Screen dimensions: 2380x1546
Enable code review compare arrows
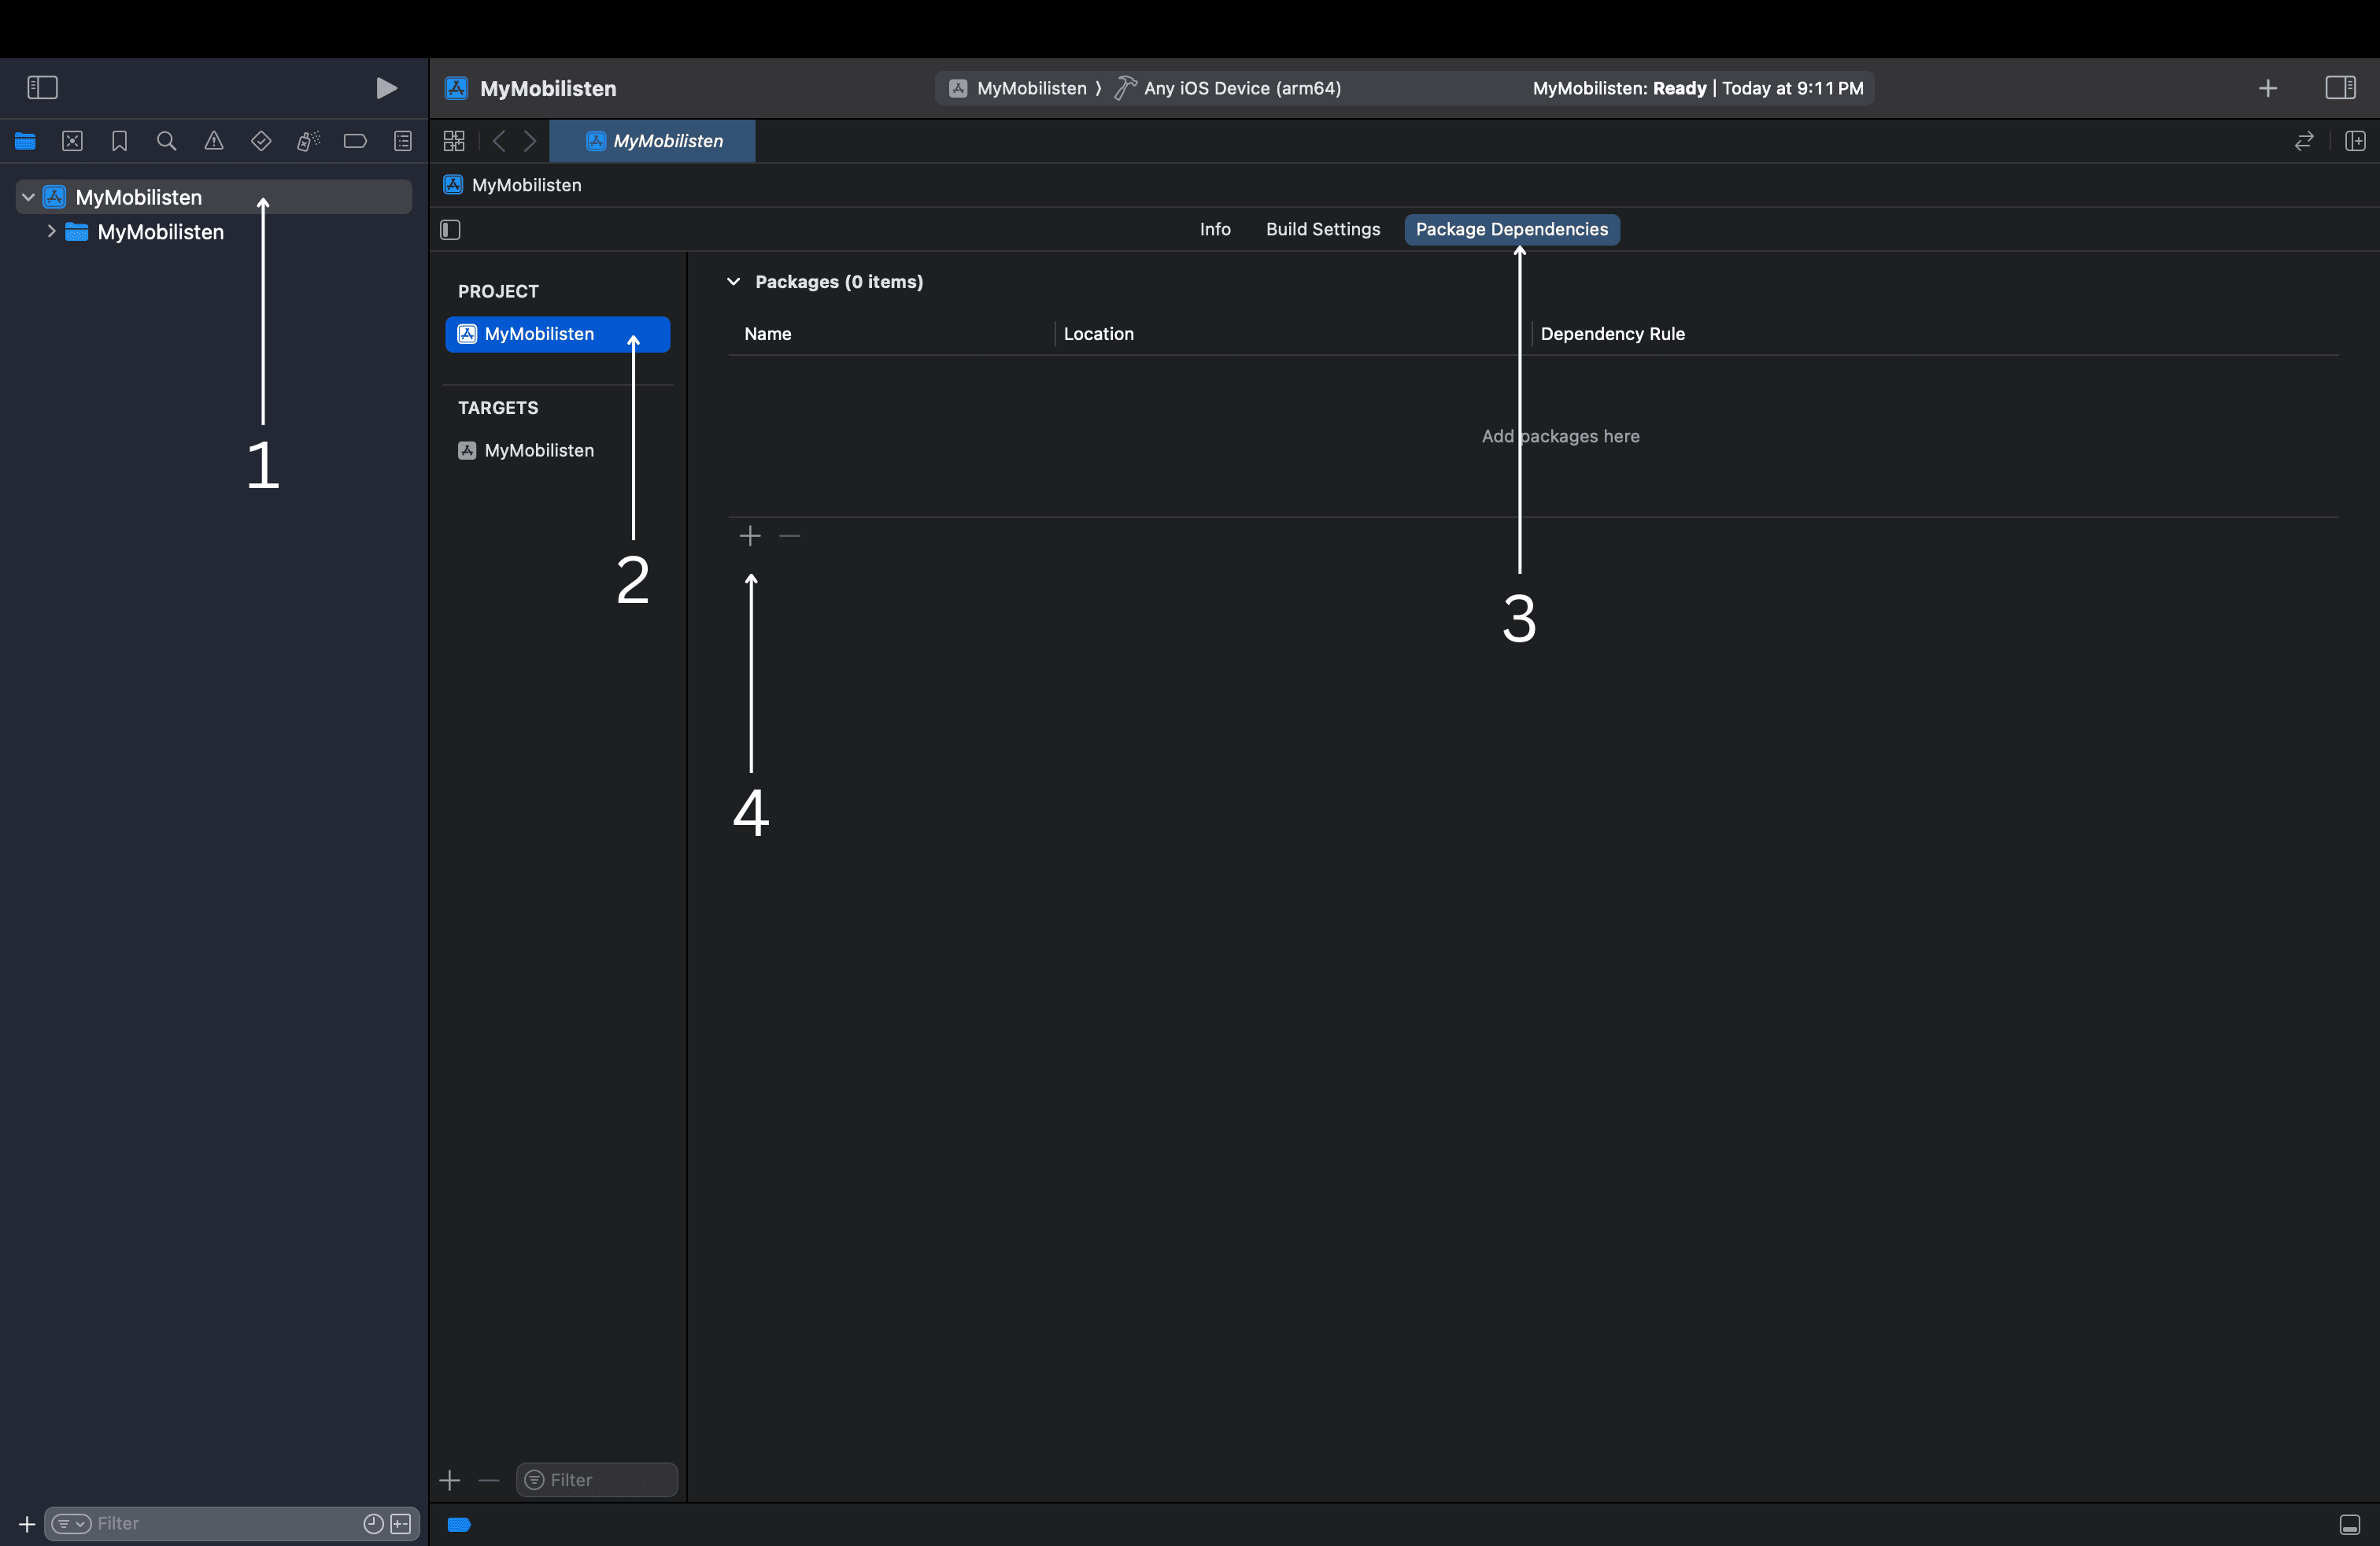[x=2304, y=141]
